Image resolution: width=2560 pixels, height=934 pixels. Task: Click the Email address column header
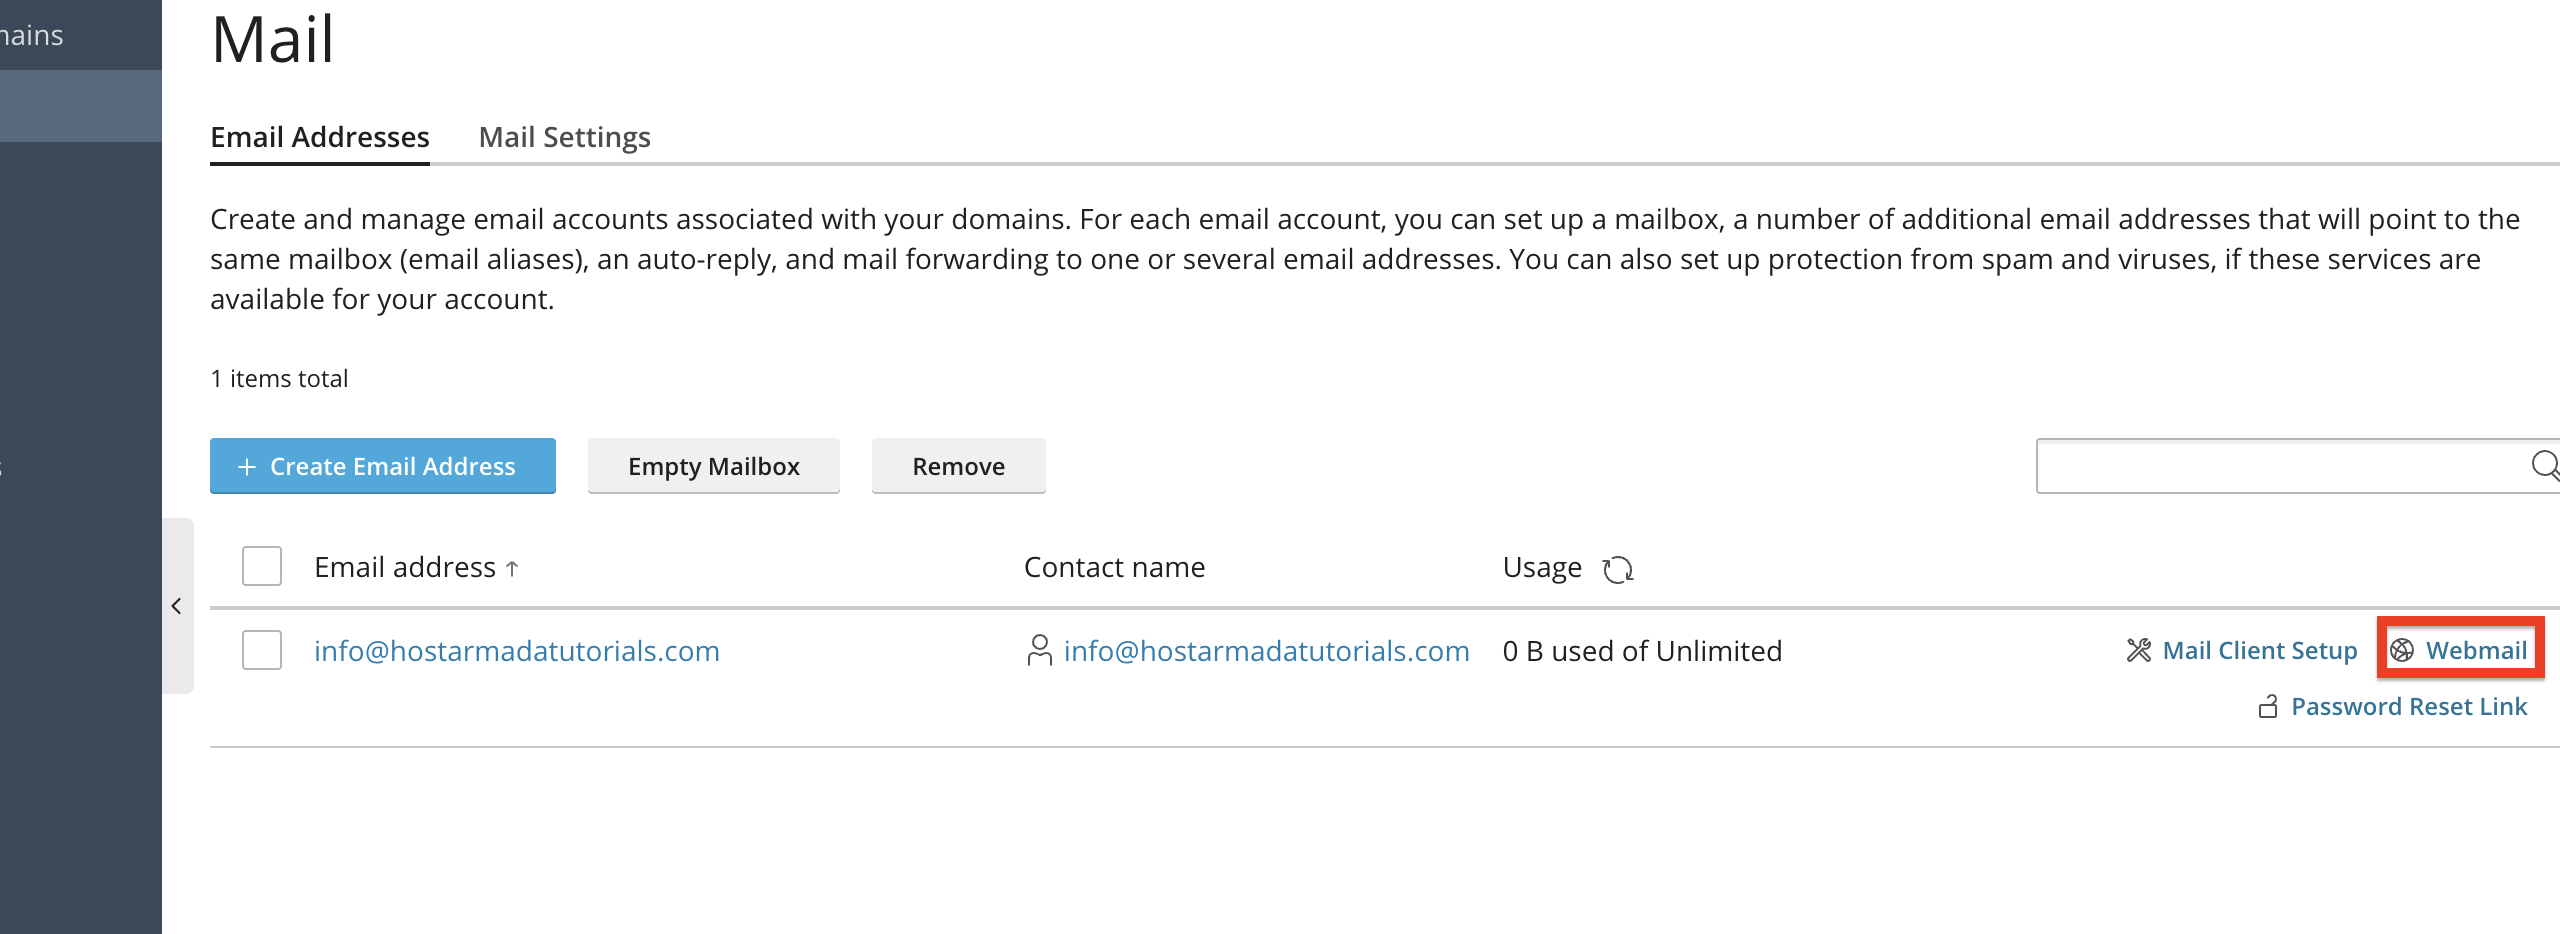[405, 568]
